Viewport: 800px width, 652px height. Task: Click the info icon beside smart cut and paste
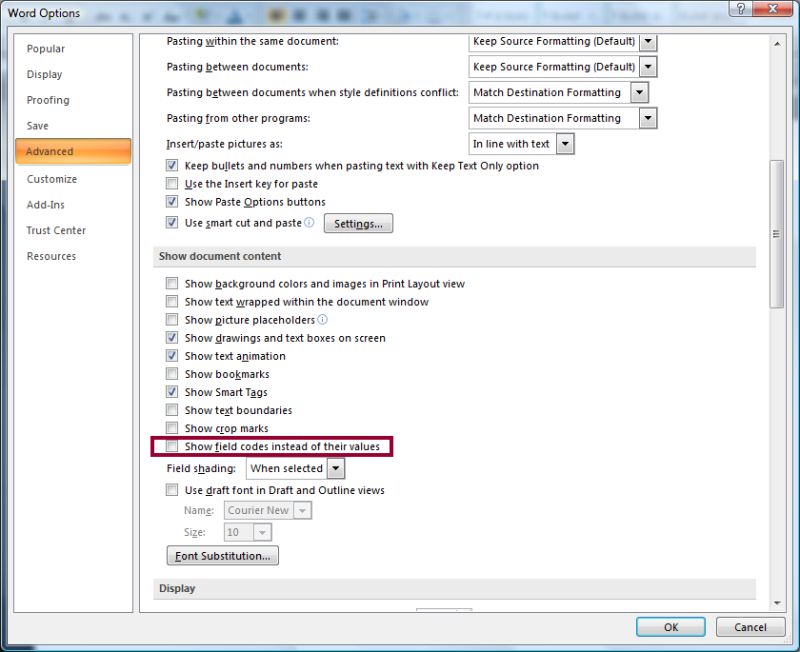(309, 222)
